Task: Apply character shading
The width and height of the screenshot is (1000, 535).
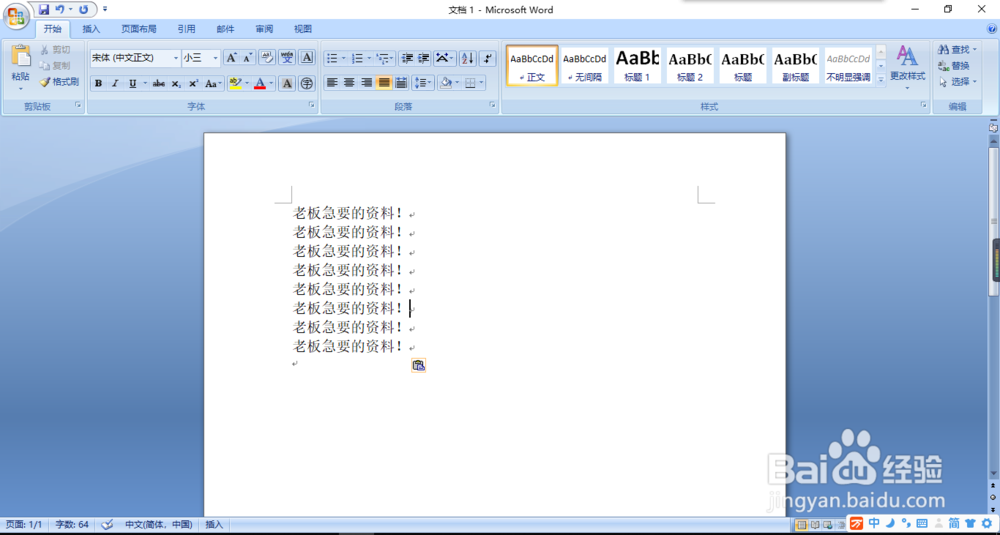Action: 287,84
